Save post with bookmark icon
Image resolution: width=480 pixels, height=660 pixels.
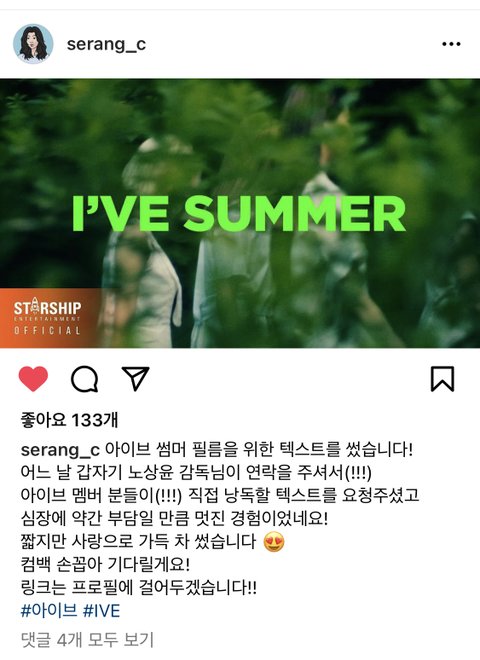click(442, 379)
